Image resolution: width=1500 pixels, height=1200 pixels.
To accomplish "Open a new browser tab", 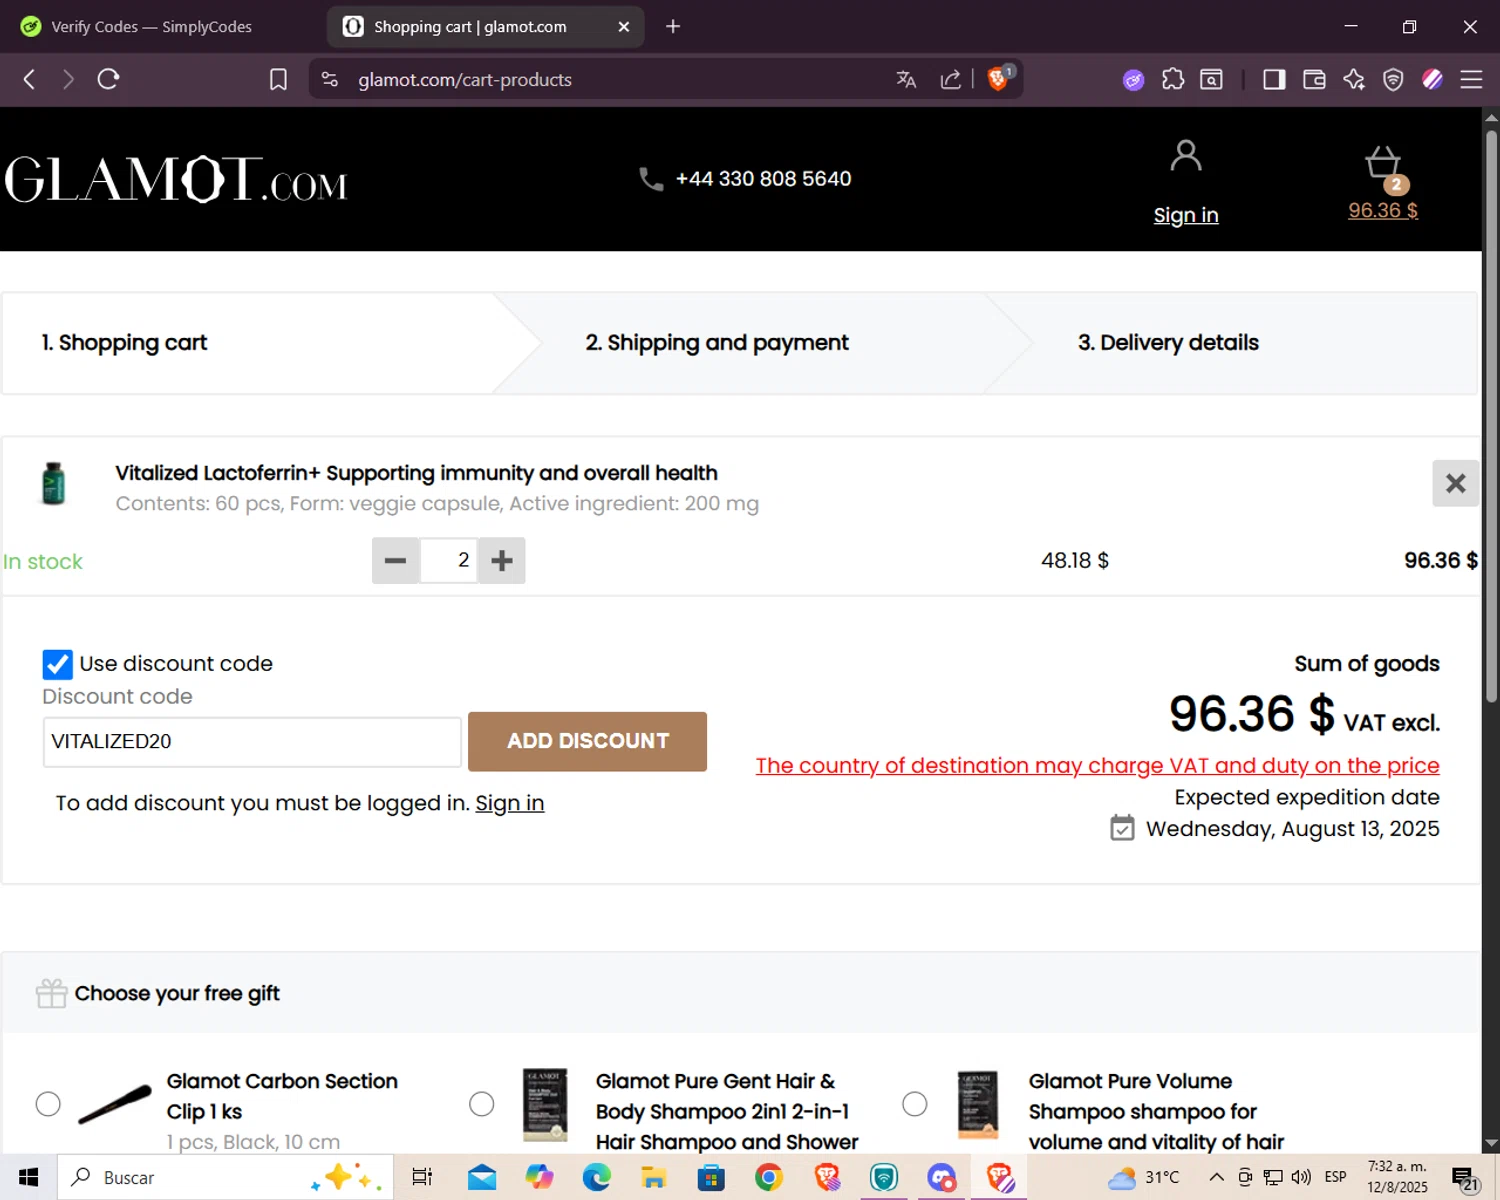I will pyautogui.click(x=673, y=27).
